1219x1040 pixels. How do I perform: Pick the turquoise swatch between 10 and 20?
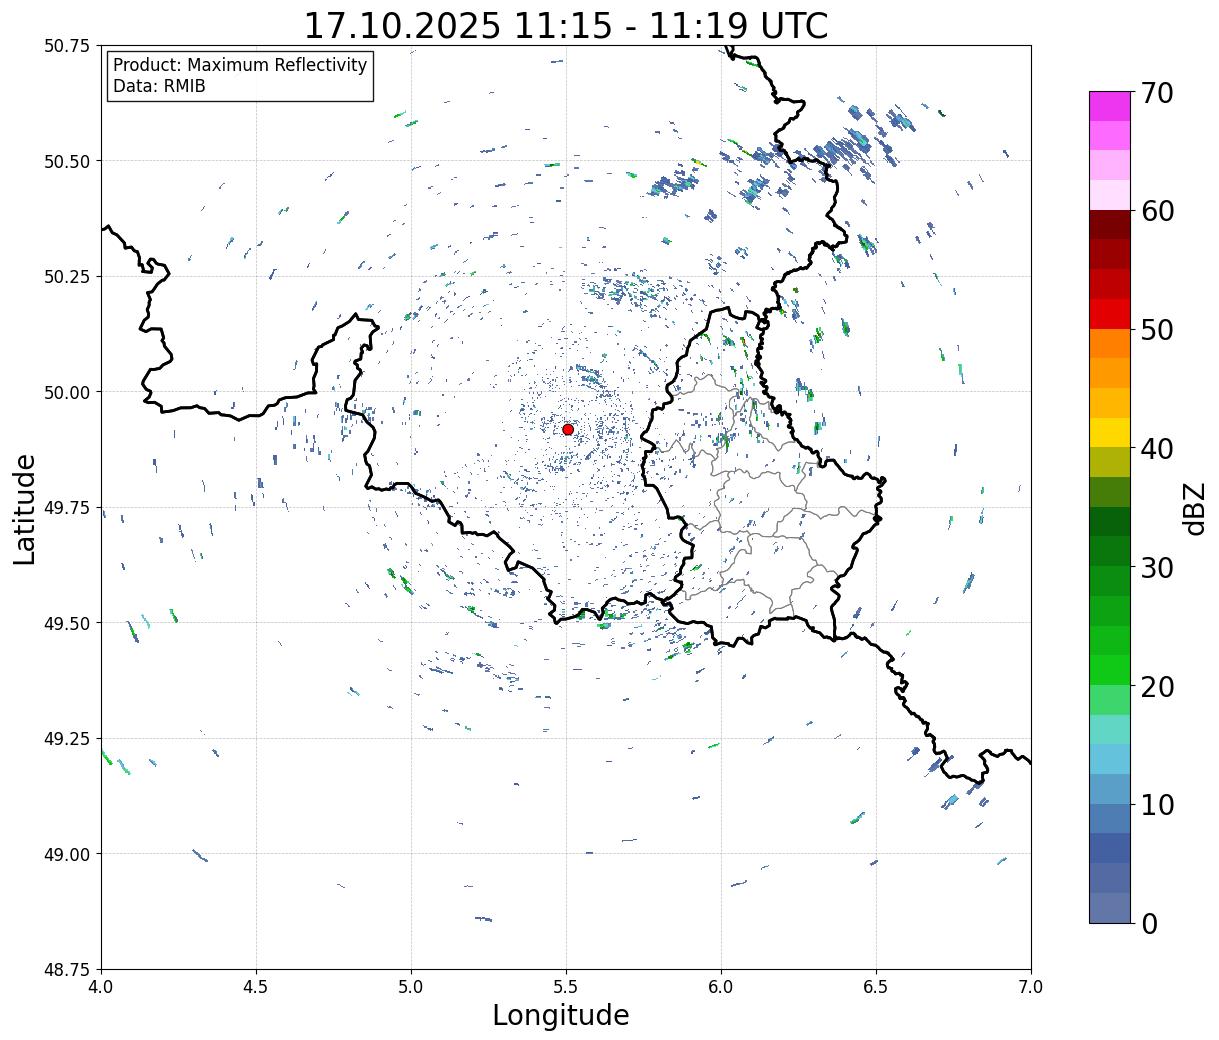tap(1110, 730)
